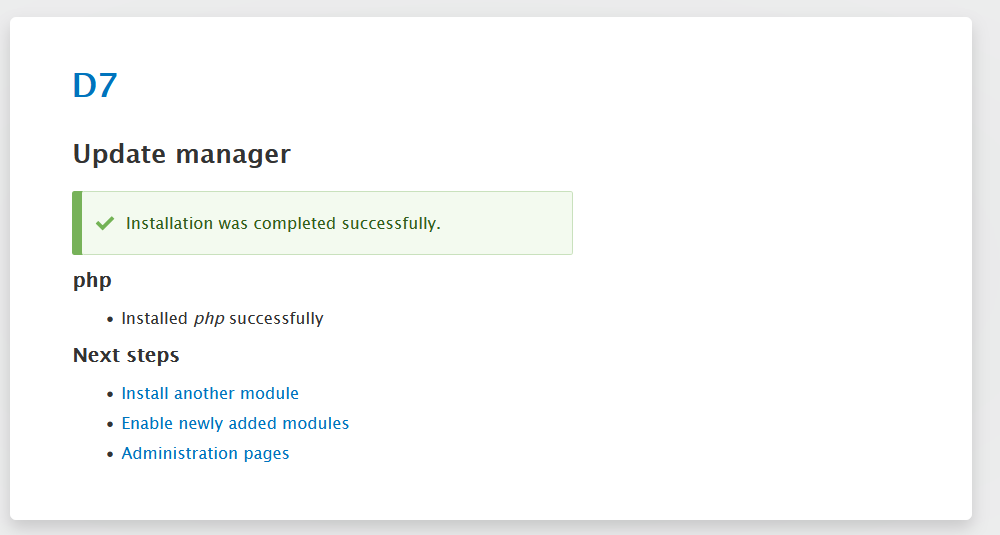Click the Next steps heading
This screenshot has height=535, width=1000.
coord(126,355)
